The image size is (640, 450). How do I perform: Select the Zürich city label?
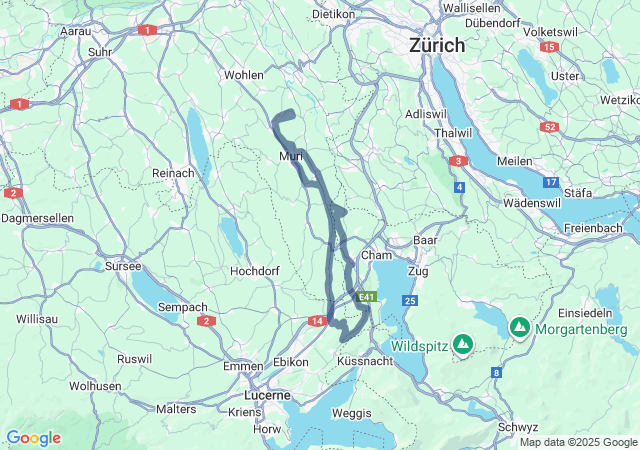tap(437, 45)
